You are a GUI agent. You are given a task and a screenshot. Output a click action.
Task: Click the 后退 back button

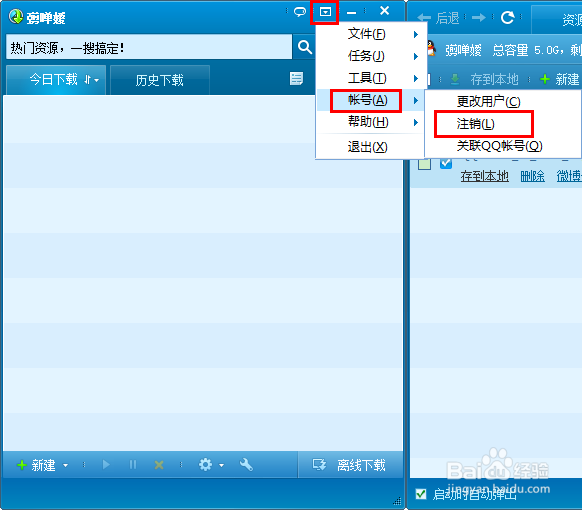pyautogui.click(x=438, y=17)
